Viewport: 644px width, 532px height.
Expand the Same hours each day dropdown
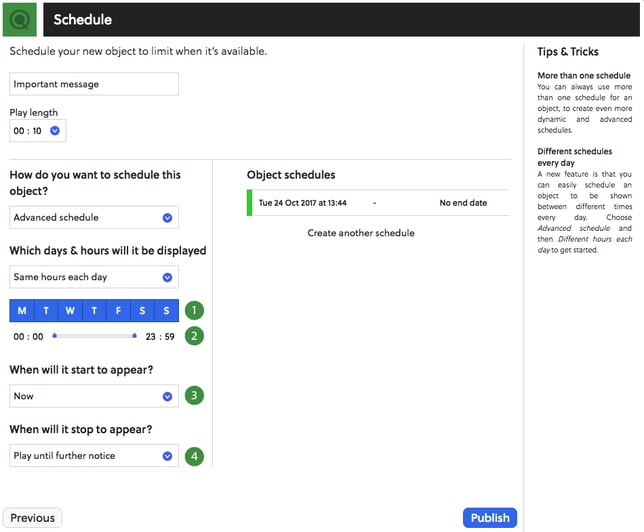94,277
